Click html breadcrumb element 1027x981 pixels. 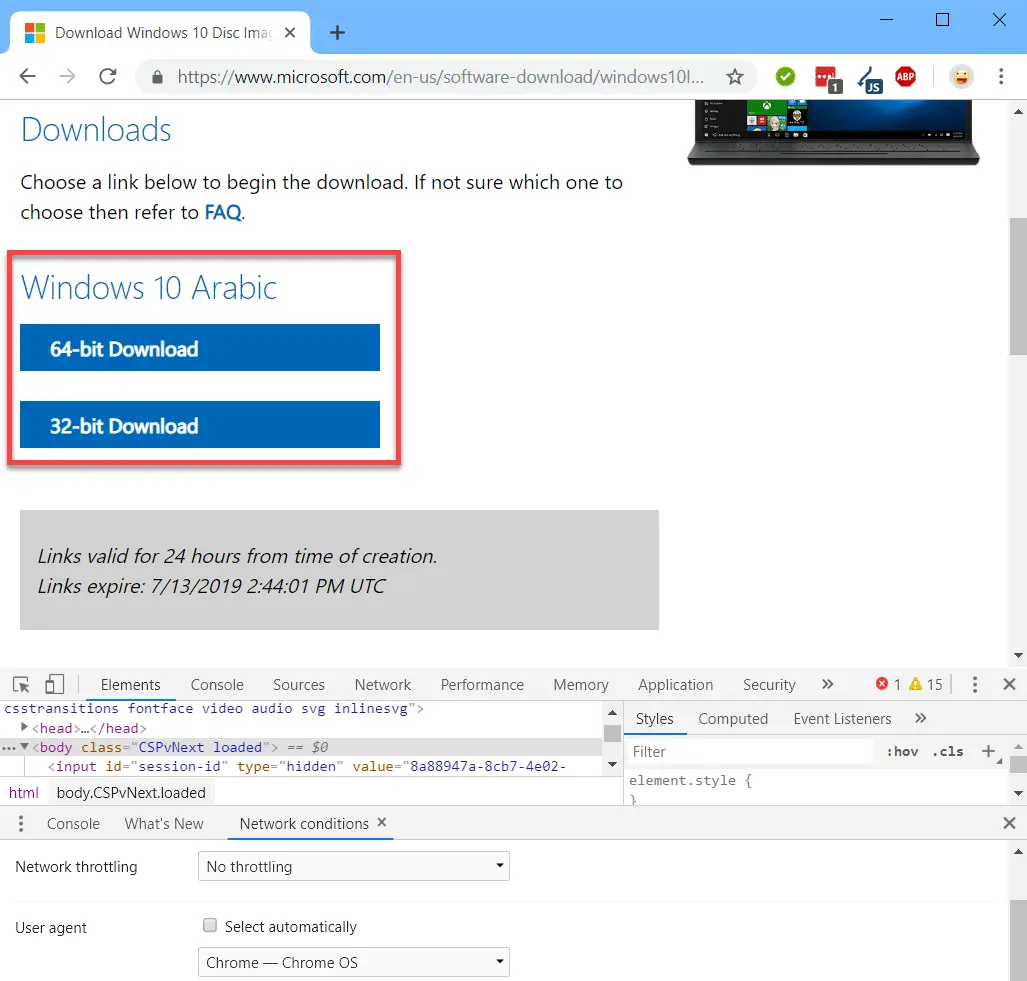24,792
